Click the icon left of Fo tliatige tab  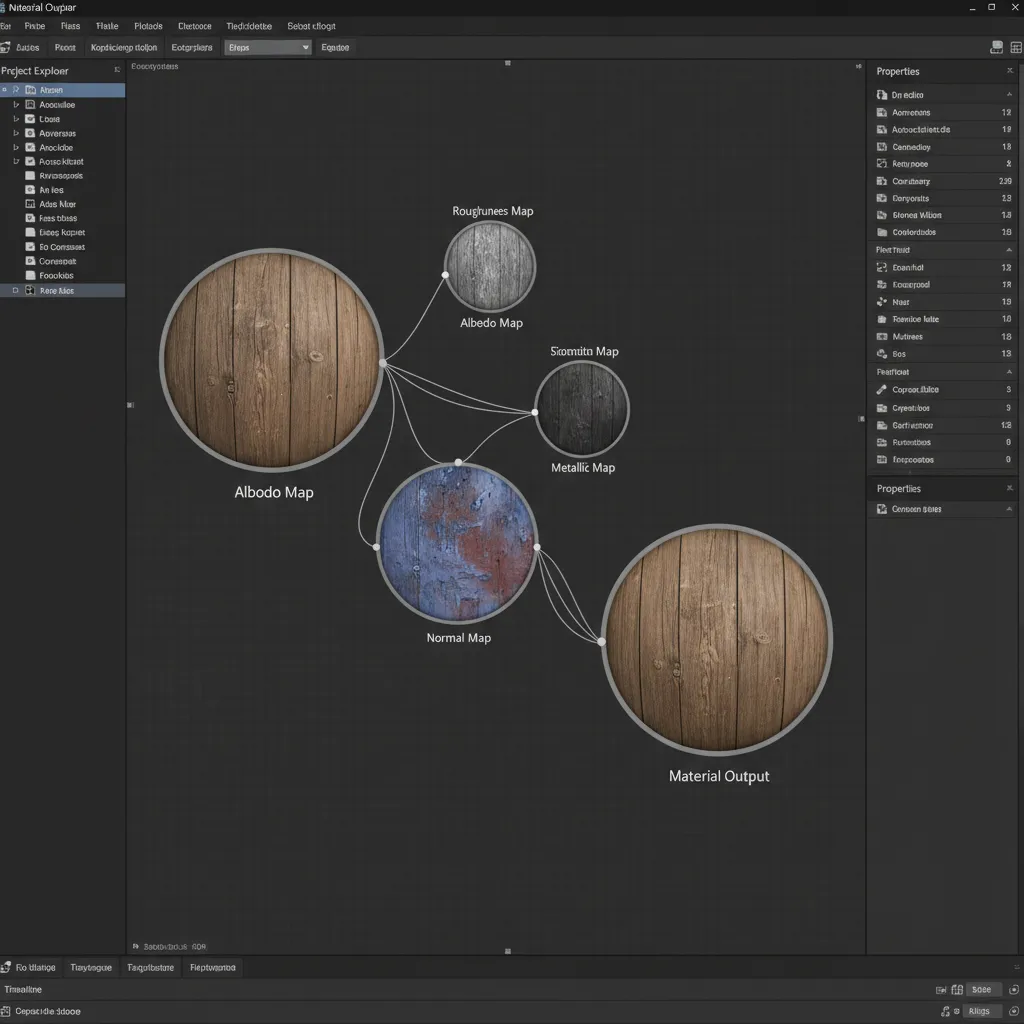pos(6,967)
